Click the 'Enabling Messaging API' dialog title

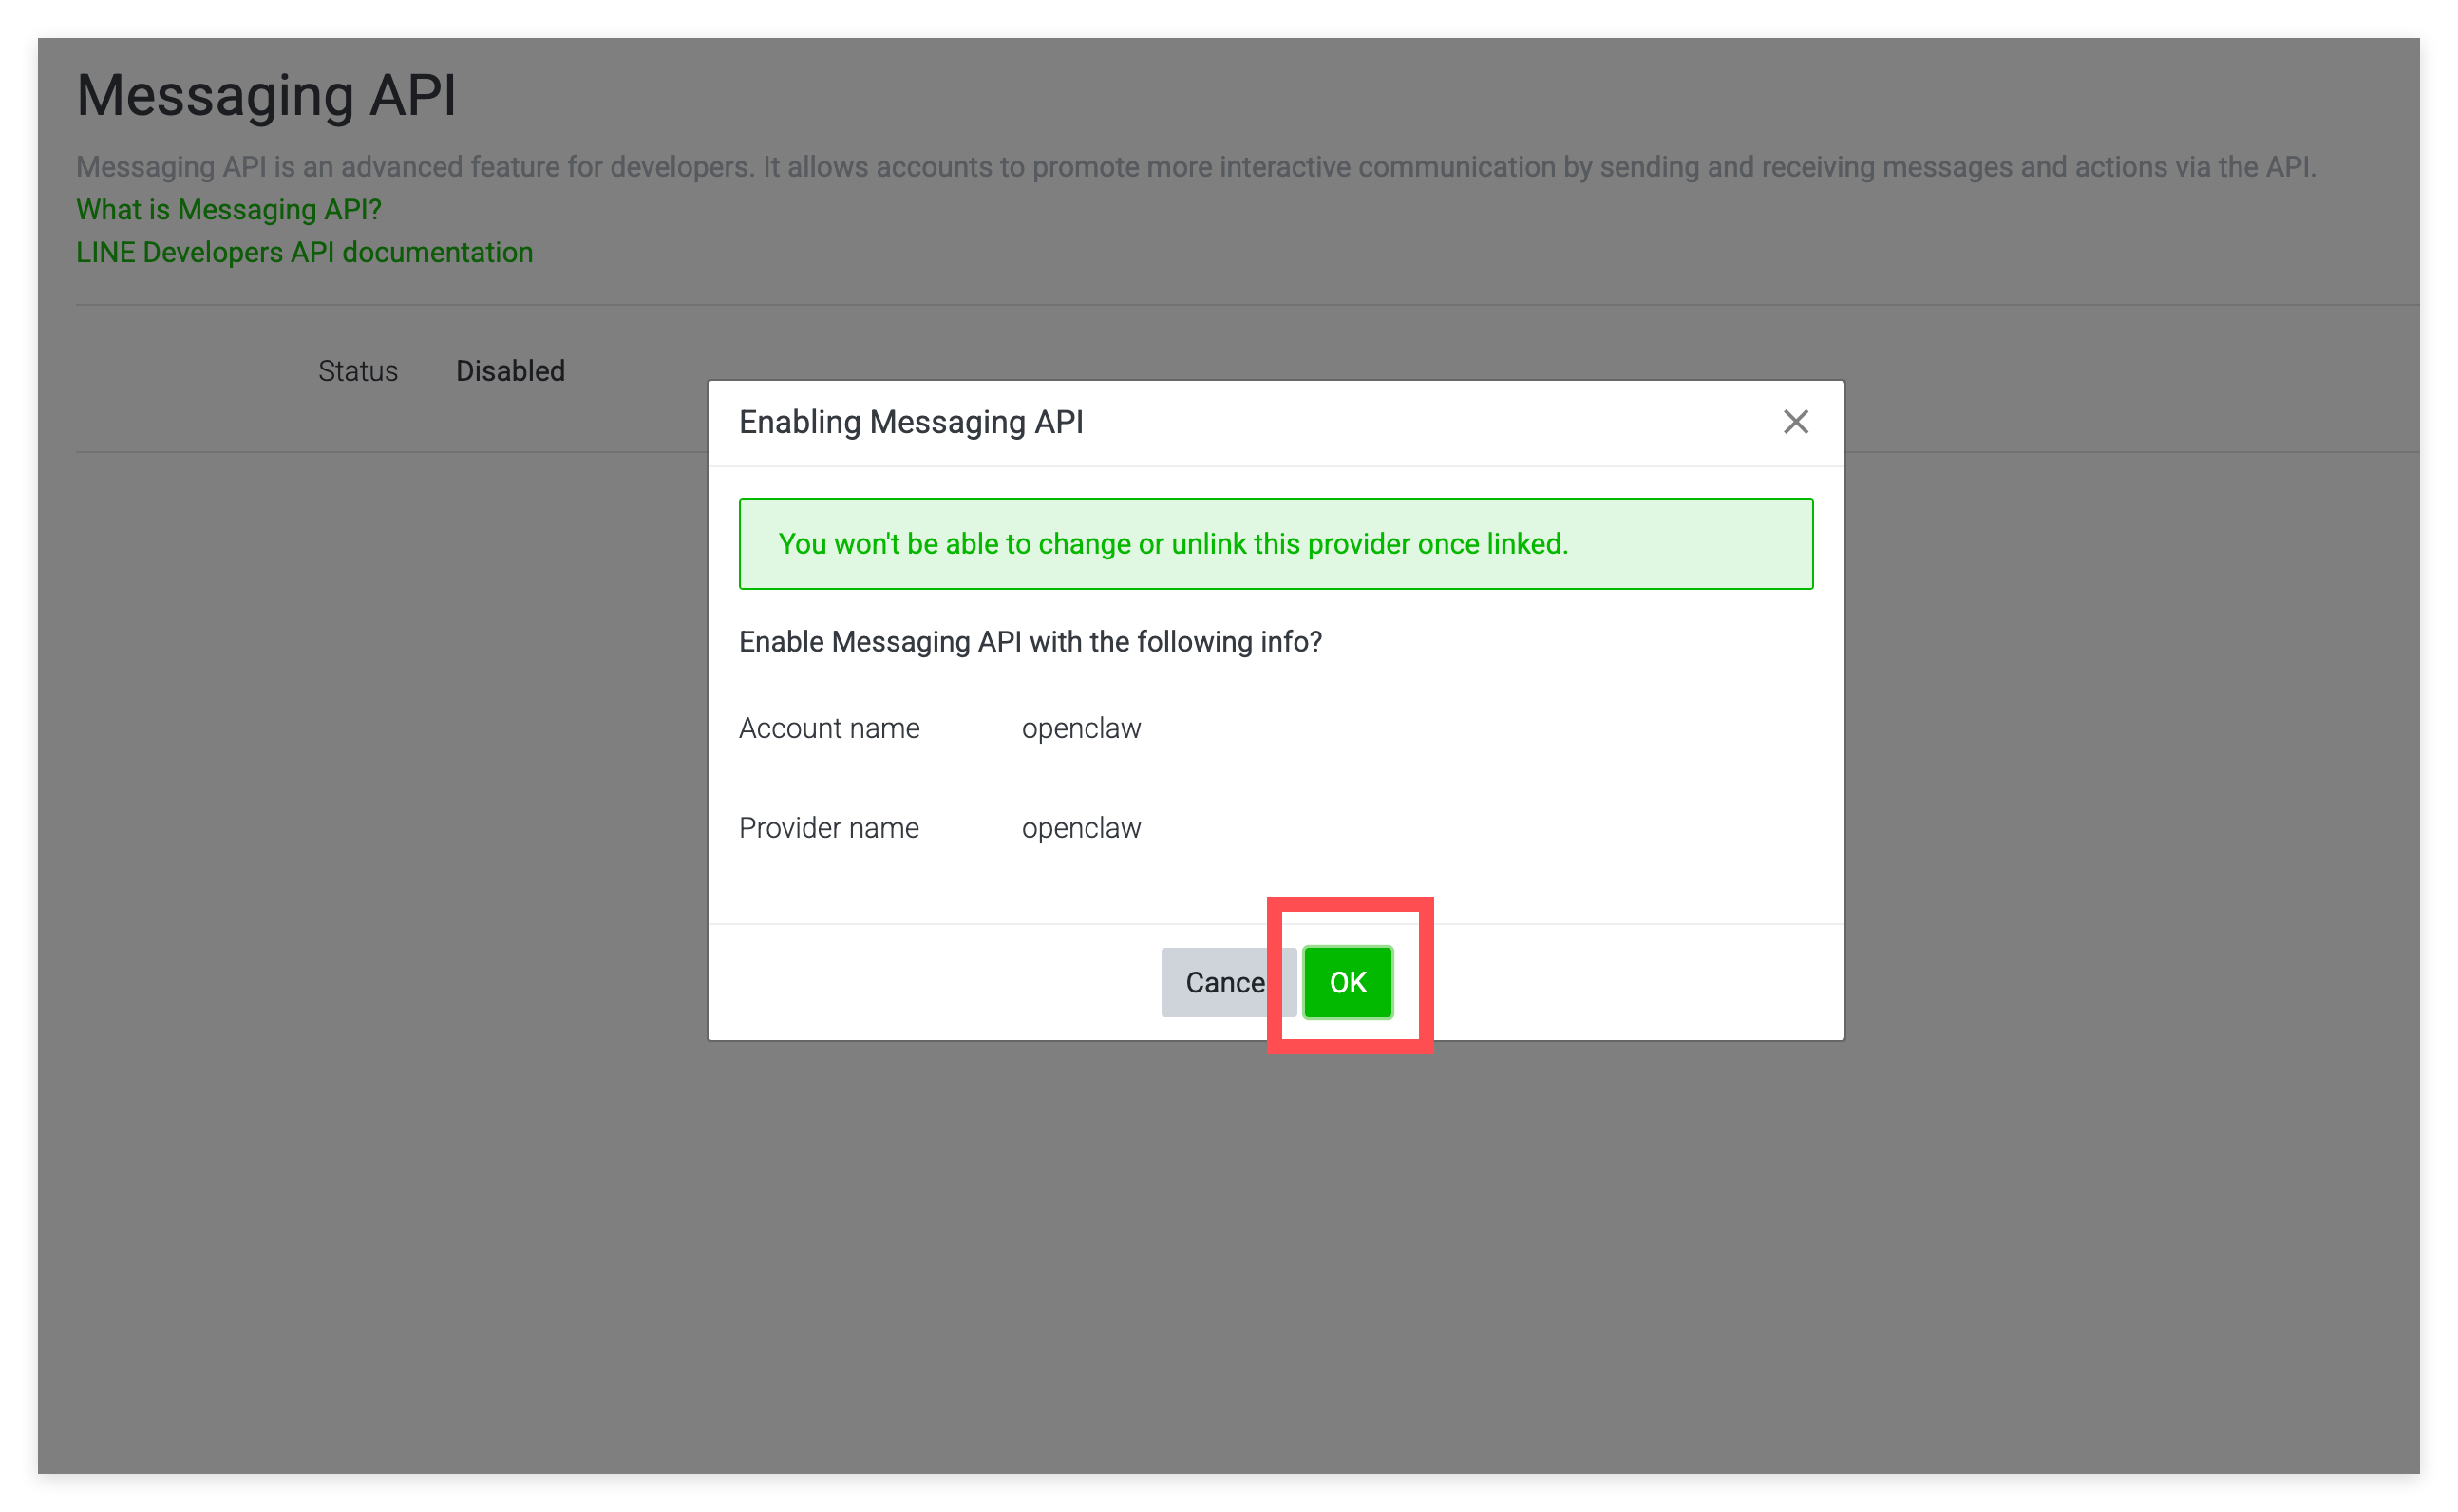[910, 422]
